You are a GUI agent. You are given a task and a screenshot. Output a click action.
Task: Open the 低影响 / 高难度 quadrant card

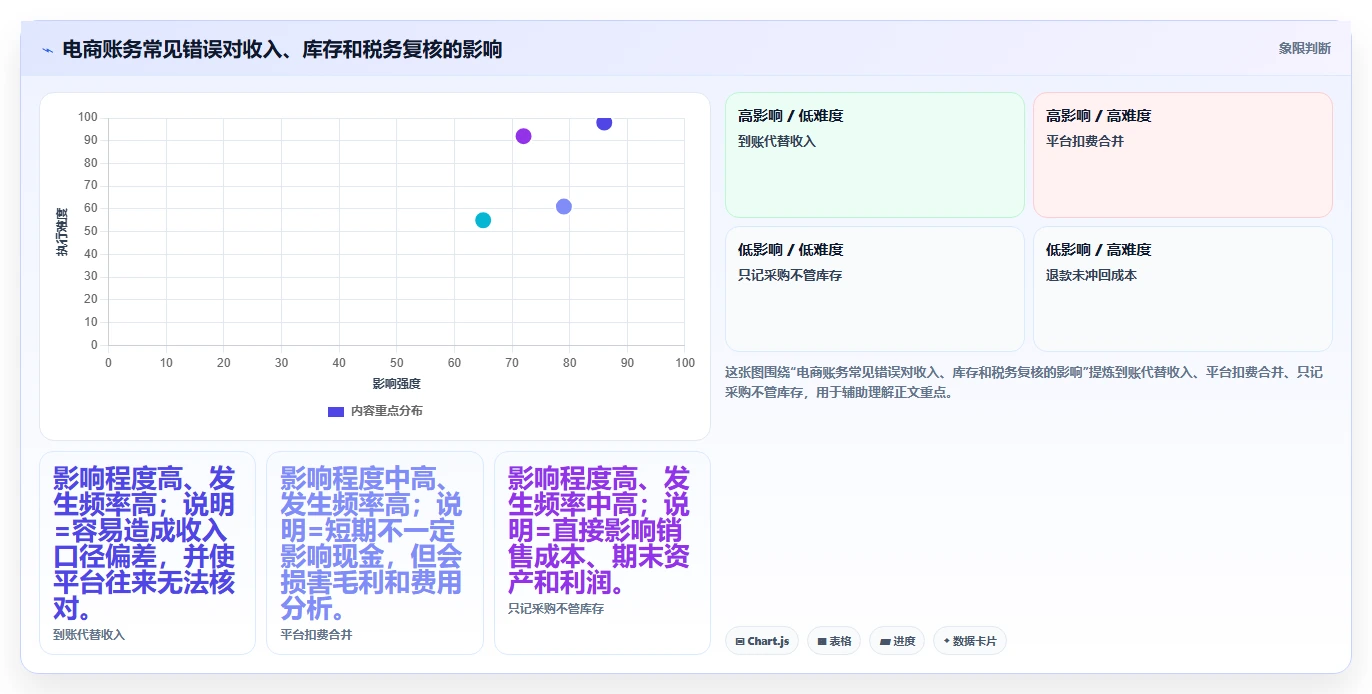coord(1182,289)
